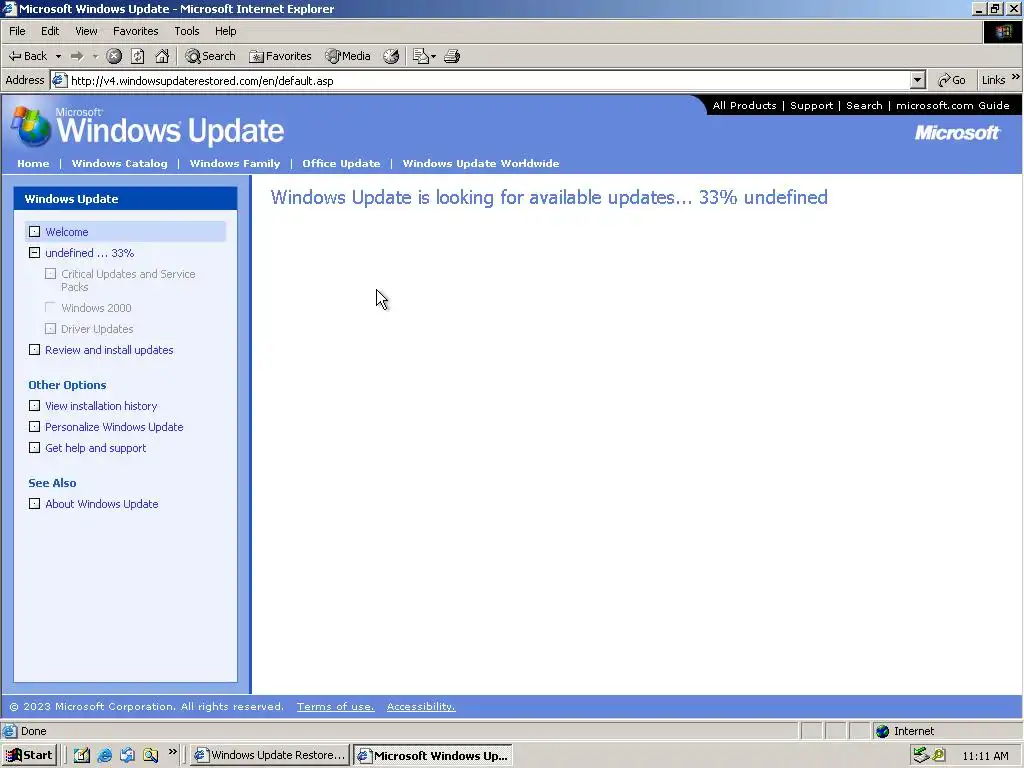Click the Windows Update globe logo

31,126
